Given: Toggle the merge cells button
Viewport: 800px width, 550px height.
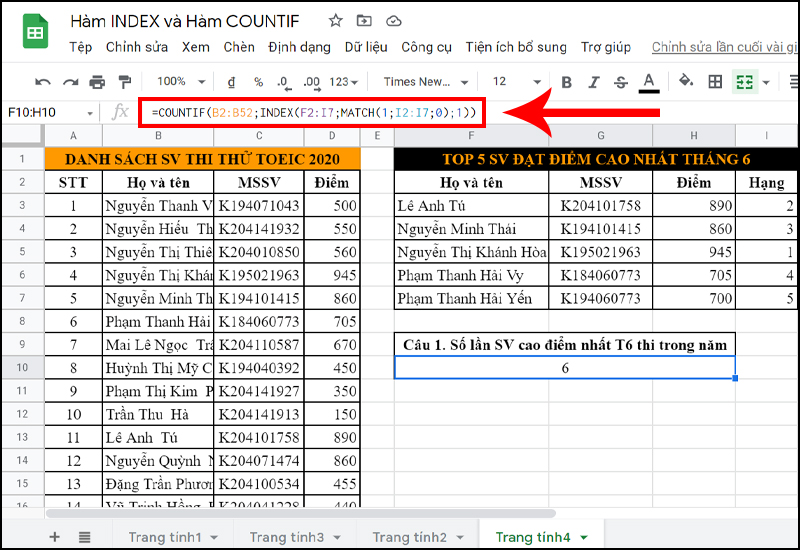Looking at the screenshot, I should click(x=744, y=82).
